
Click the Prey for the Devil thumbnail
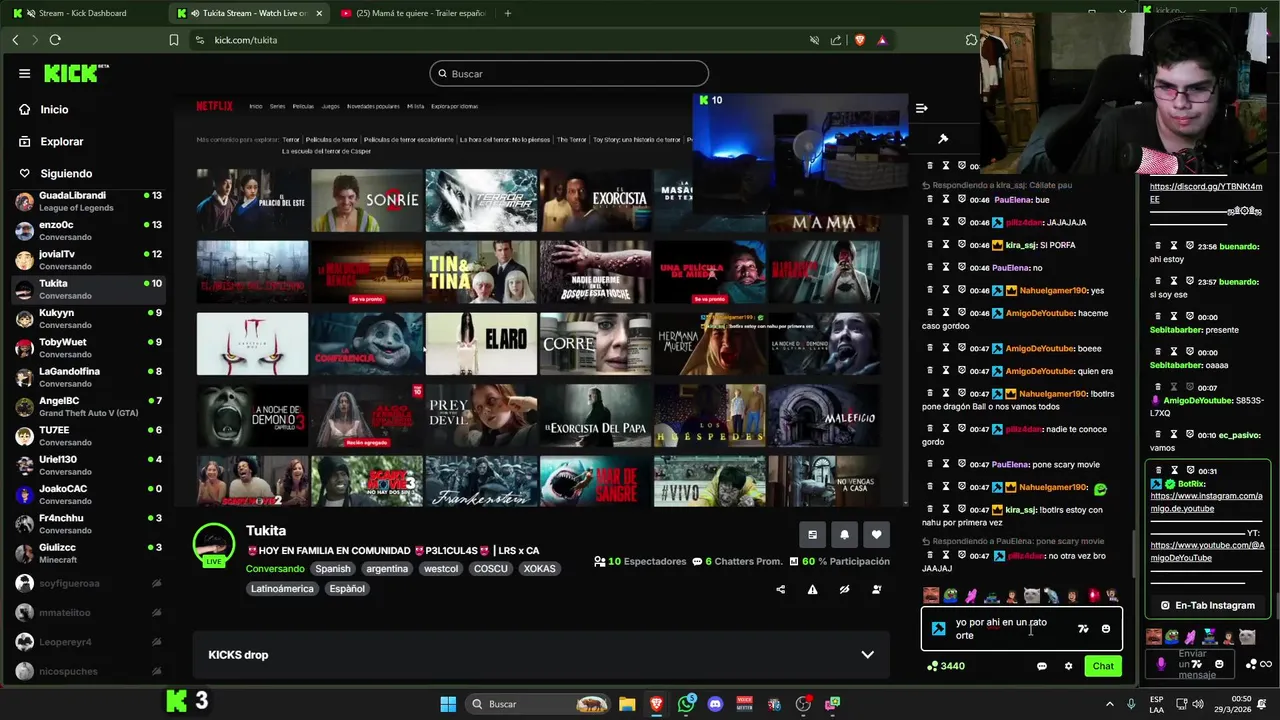[x=481, y=415]
